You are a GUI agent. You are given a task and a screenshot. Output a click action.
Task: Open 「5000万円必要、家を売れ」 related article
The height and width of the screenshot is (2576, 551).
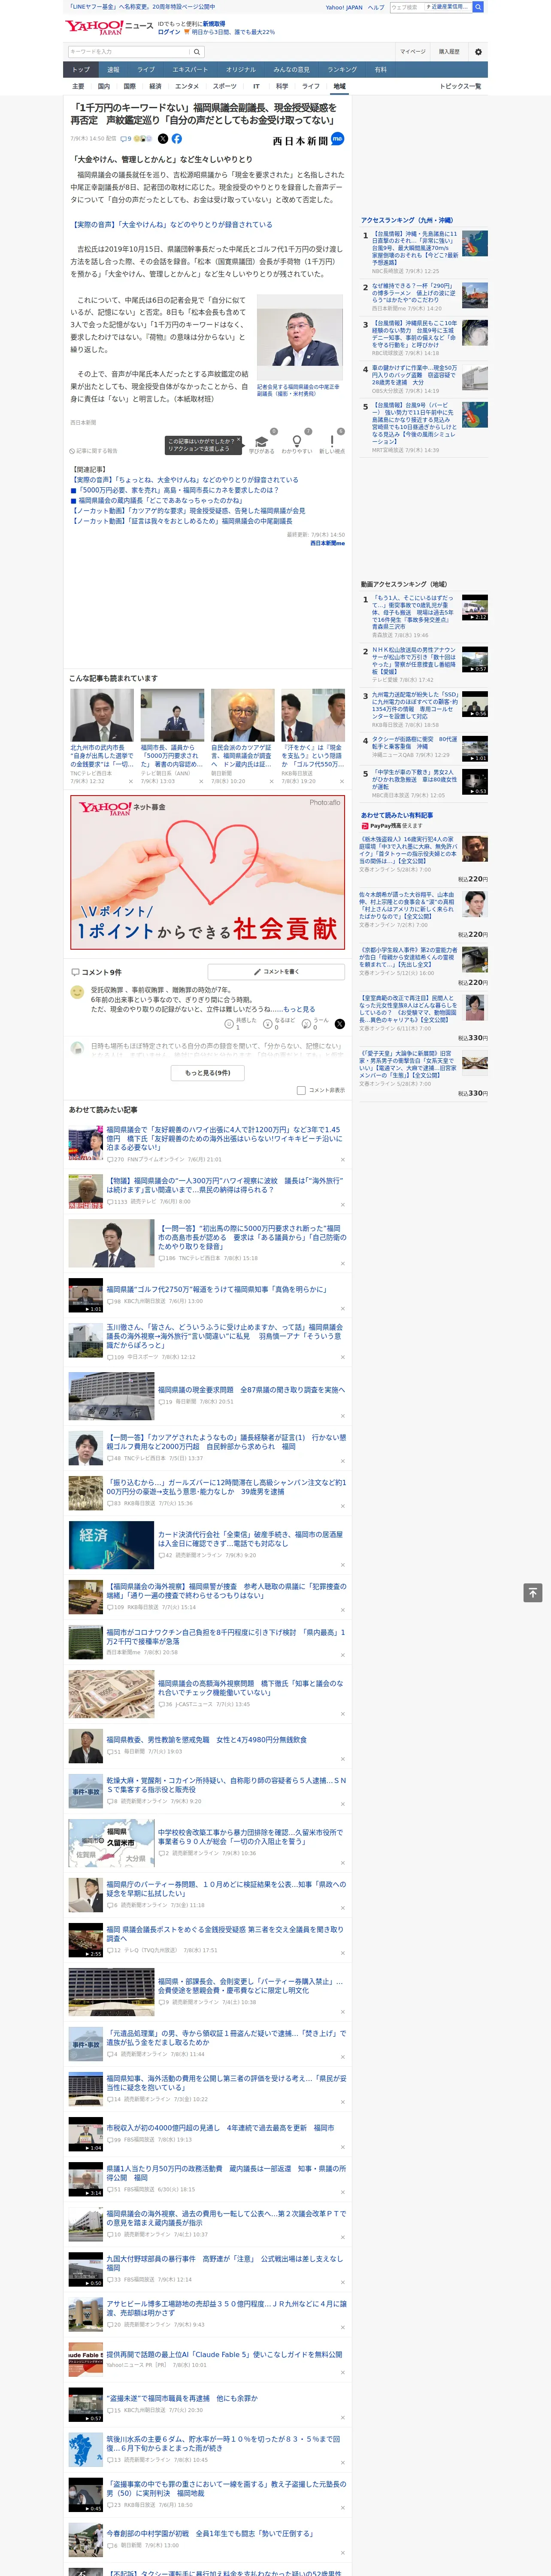pos(178,490)
